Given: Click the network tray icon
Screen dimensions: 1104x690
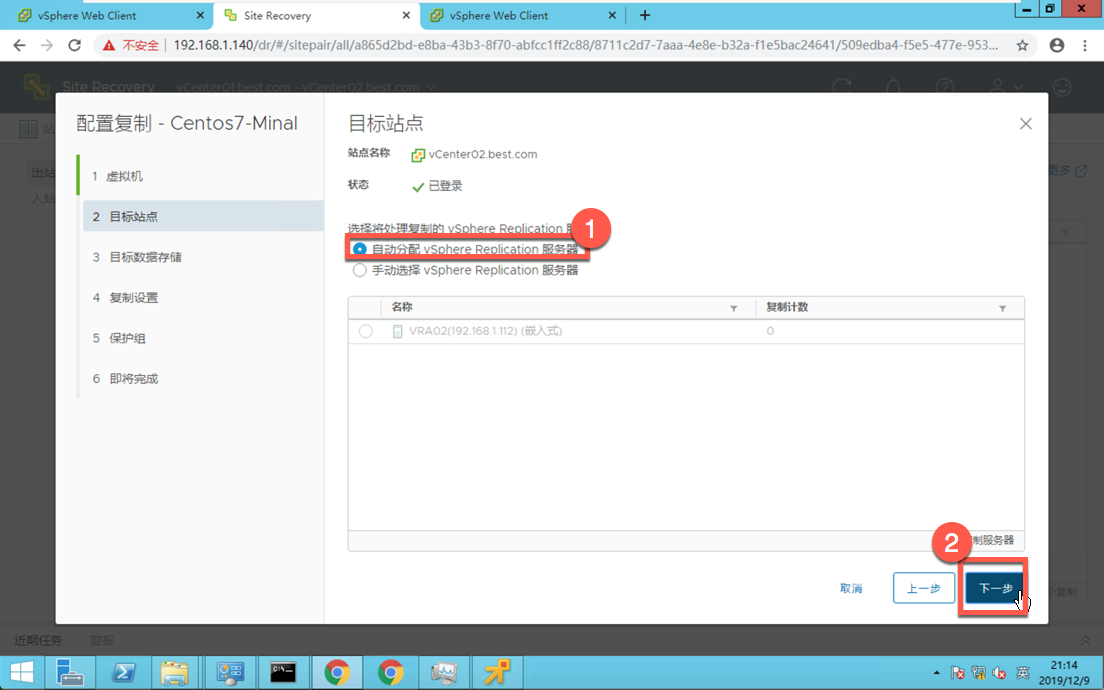Looking at the screenshot, I should [x=979, y=673].
